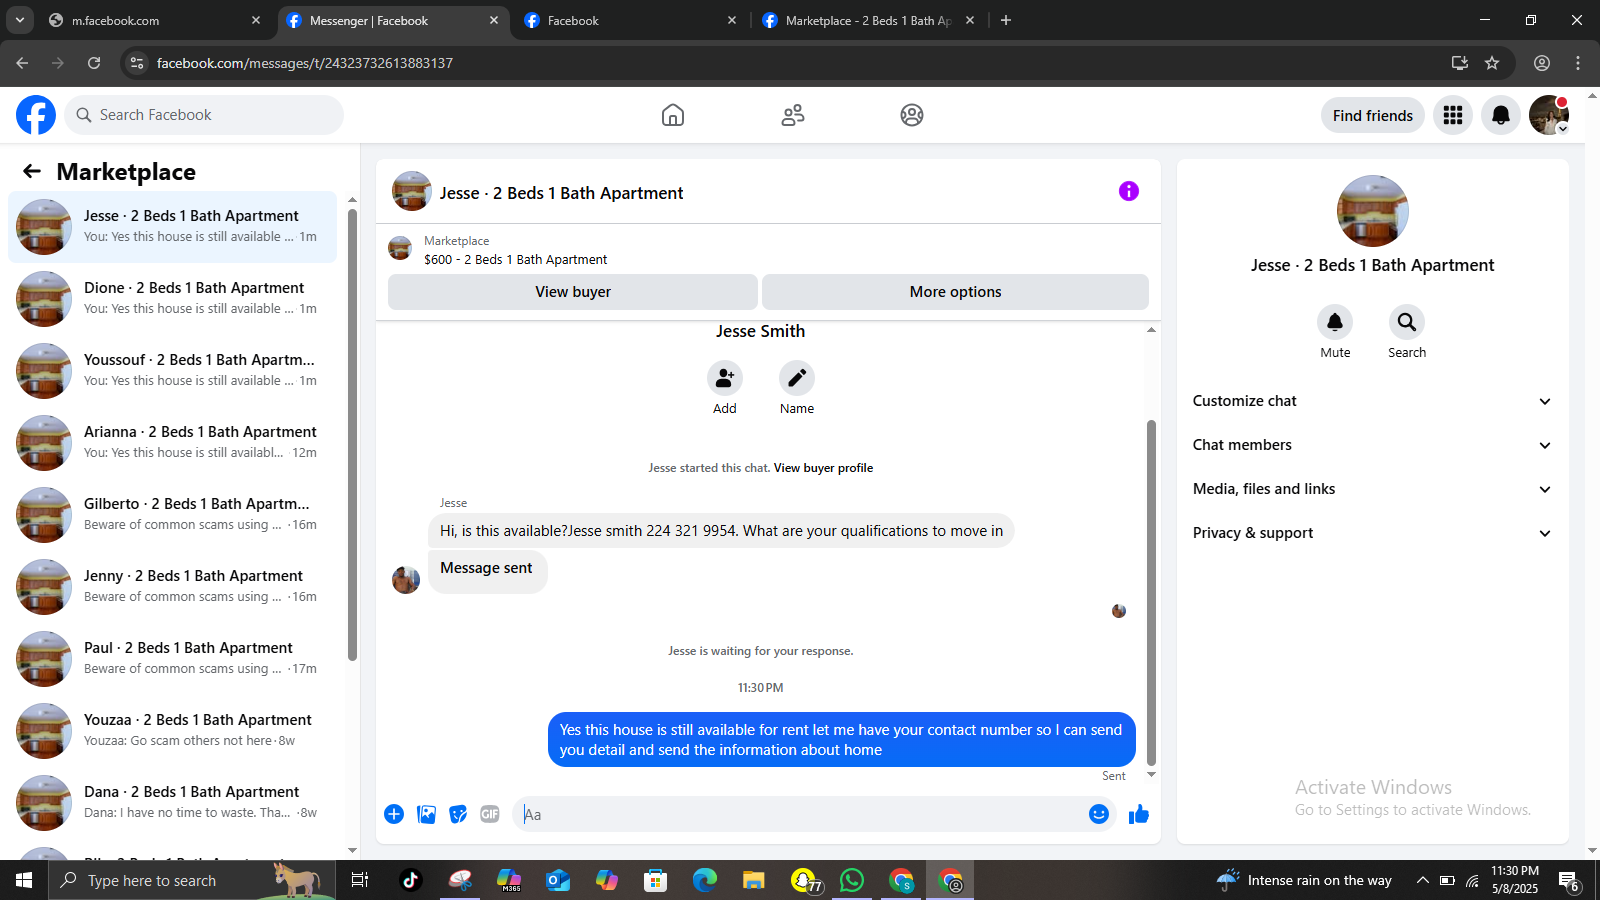Open the Groups icon in top navigation

(912, 115)
